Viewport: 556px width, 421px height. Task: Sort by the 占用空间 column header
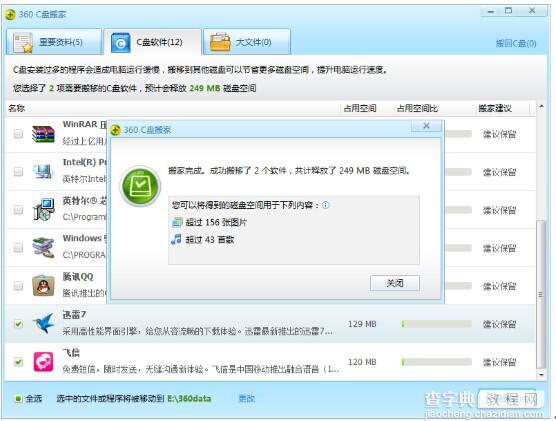tap(360, 108)
